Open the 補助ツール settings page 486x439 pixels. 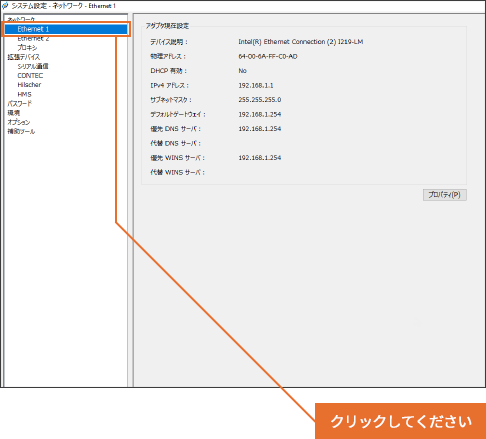pos(21,132)
